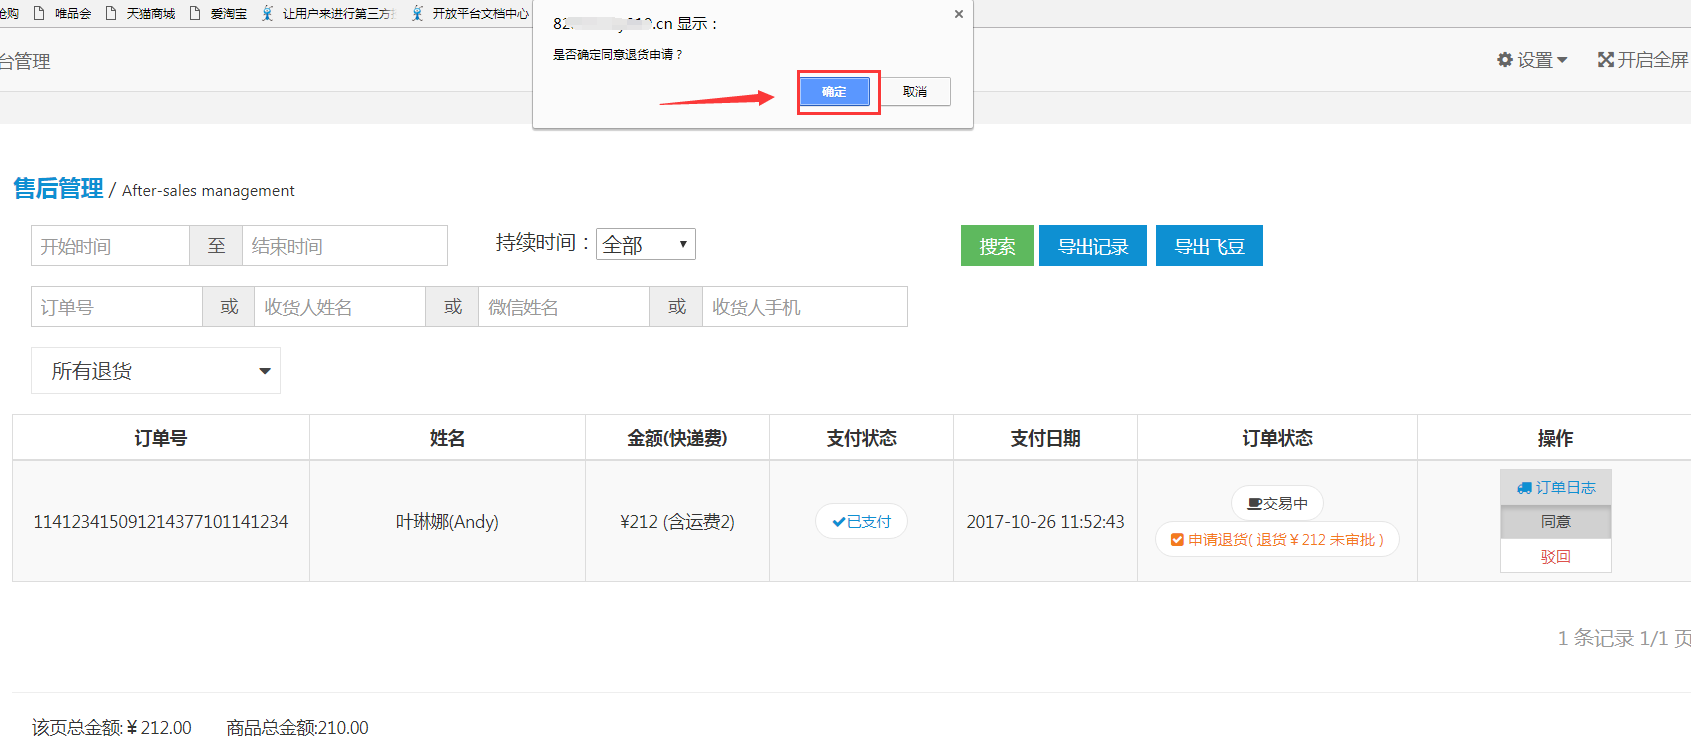The height and width of the screenshot is (740, 1691).
Task: Click the amount ¥212 (含运费2)
Action: 677,522
